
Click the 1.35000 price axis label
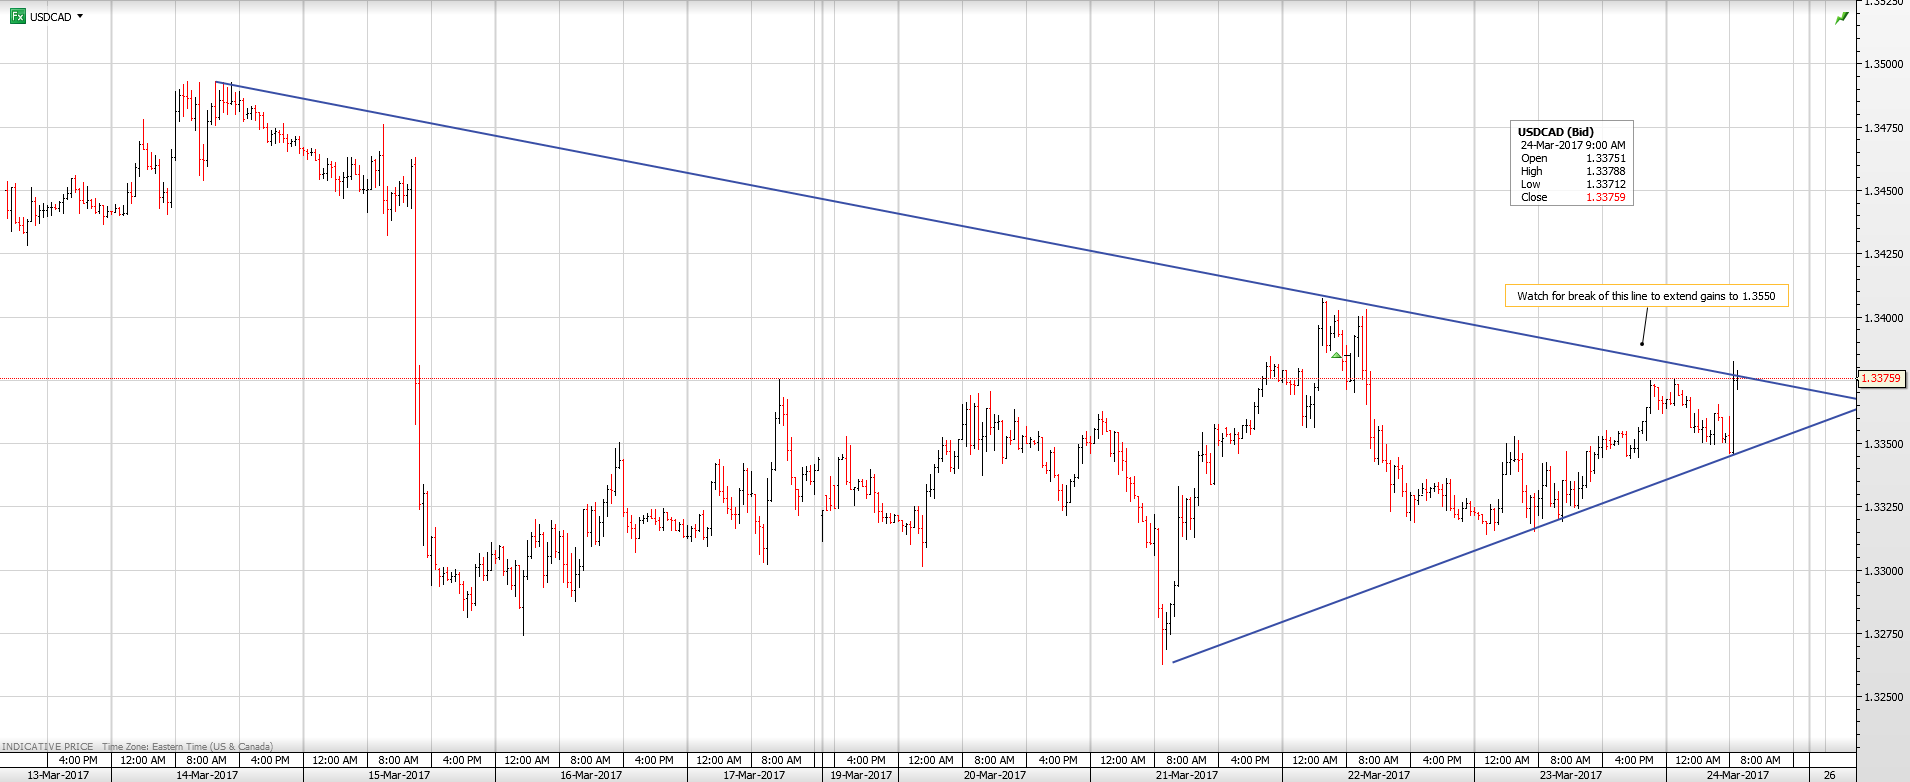pyautogui.click(x=1883, y=64)
